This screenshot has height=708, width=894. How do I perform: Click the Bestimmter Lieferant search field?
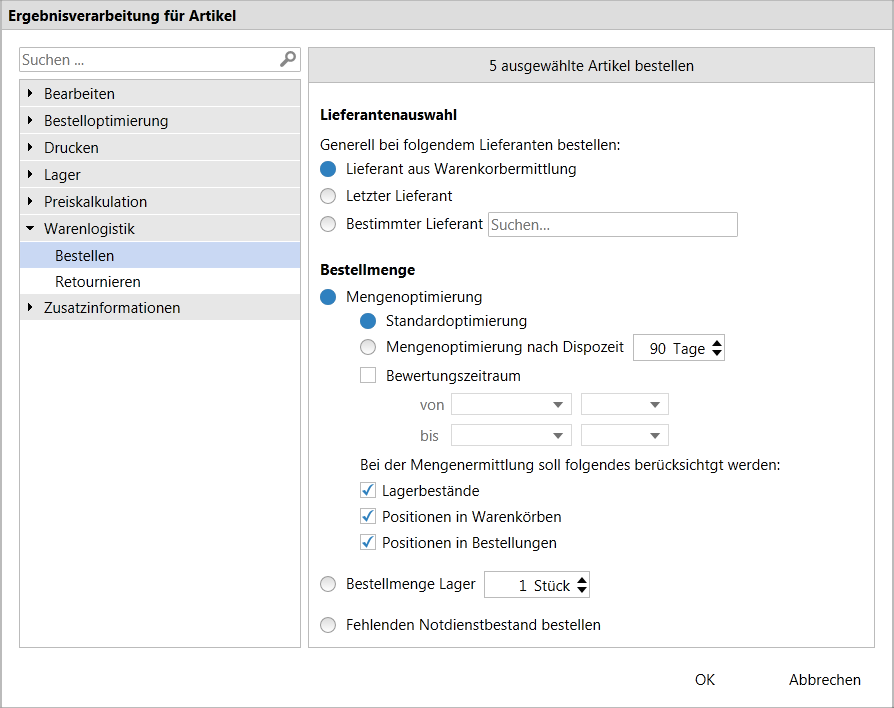pos(612,225)
